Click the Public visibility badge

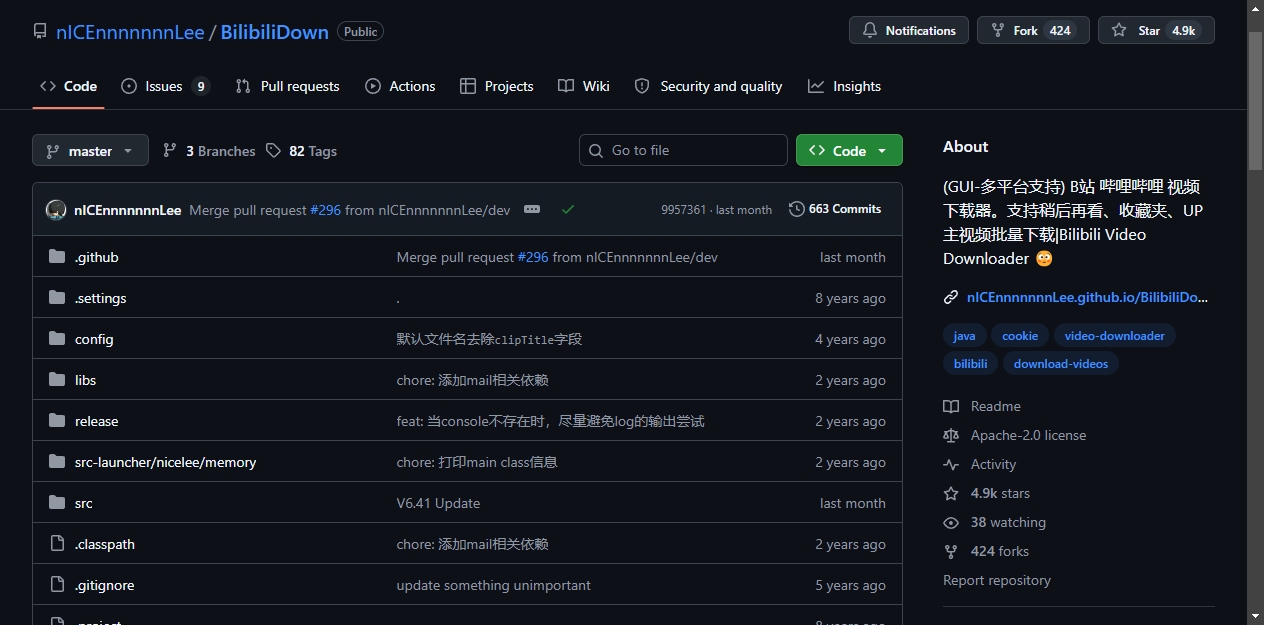[360, 32]
